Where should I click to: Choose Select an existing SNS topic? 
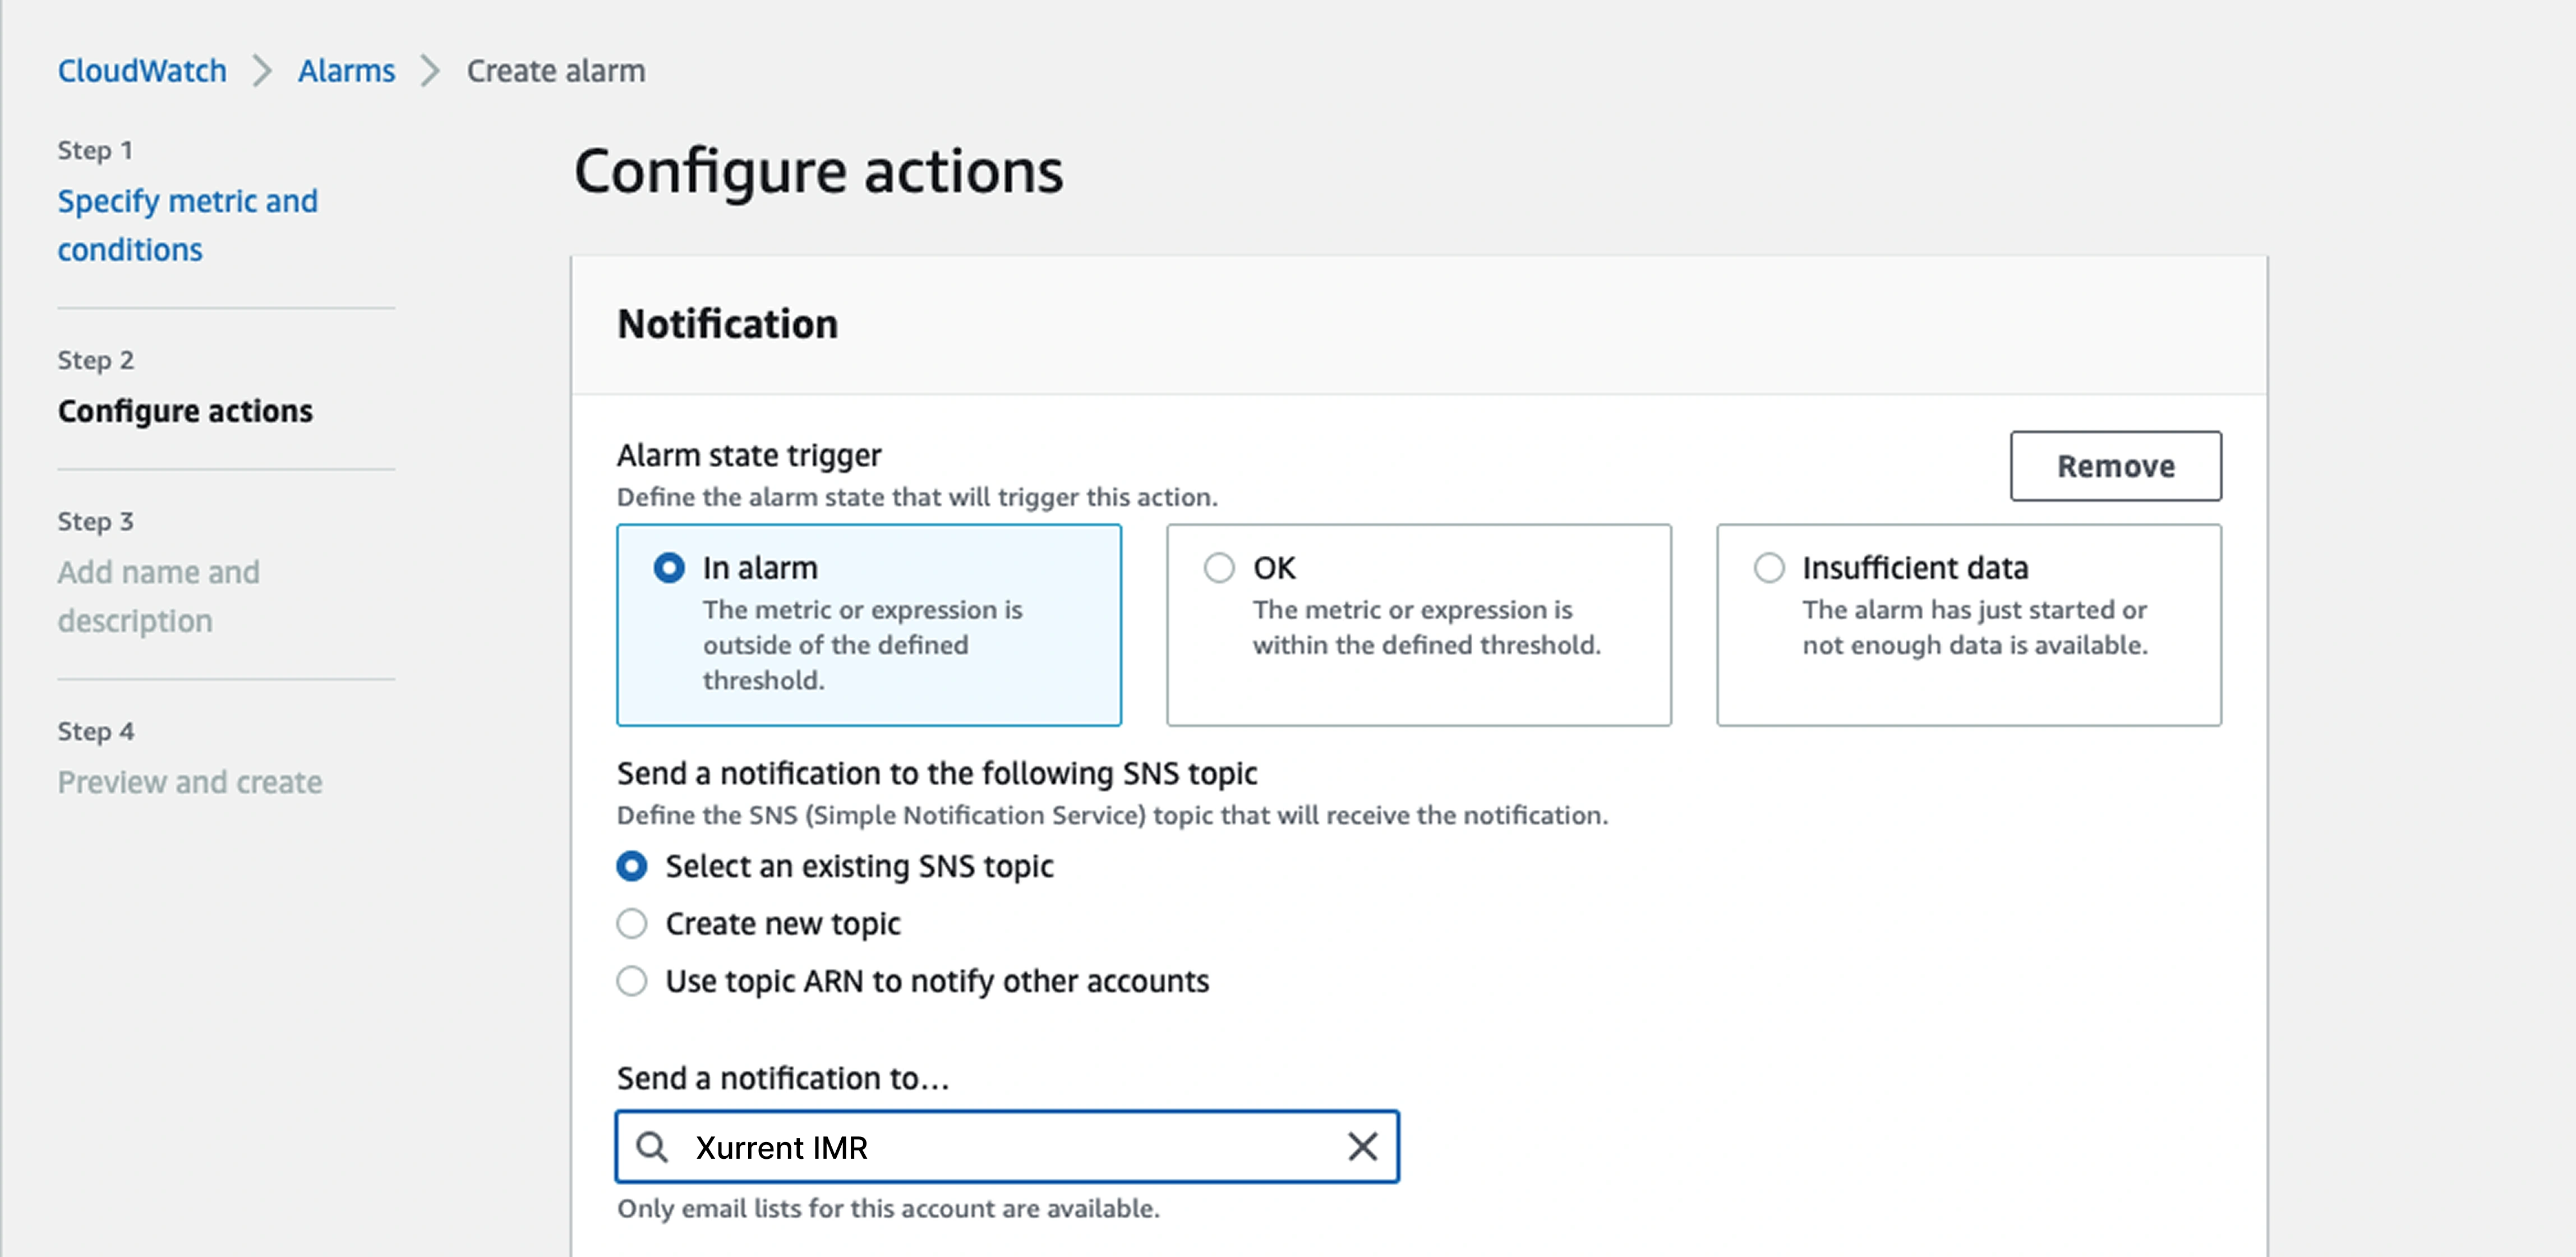(x=632, y=866)
